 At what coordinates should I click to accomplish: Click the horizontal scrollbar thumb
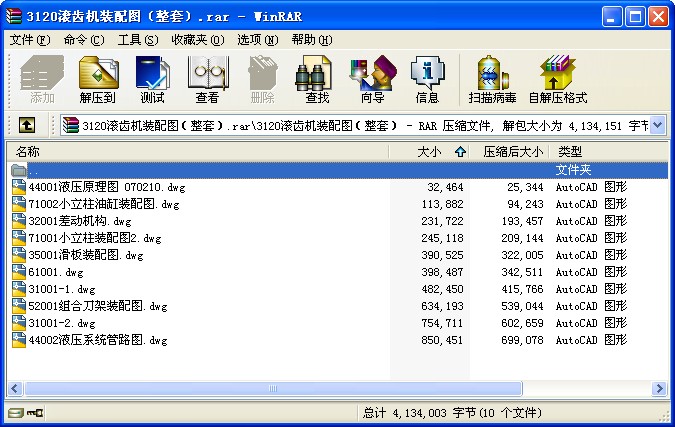[273, 388]
